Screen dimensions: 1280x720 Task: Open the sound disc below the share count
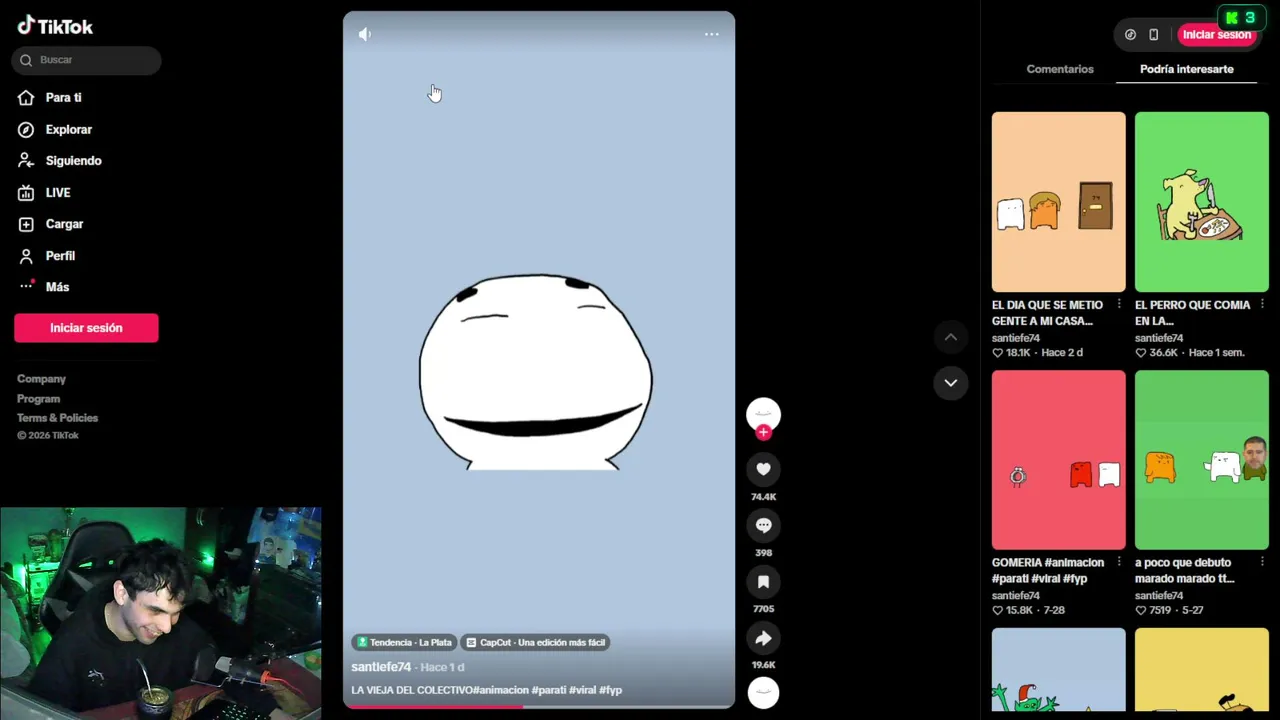[763, 692]
